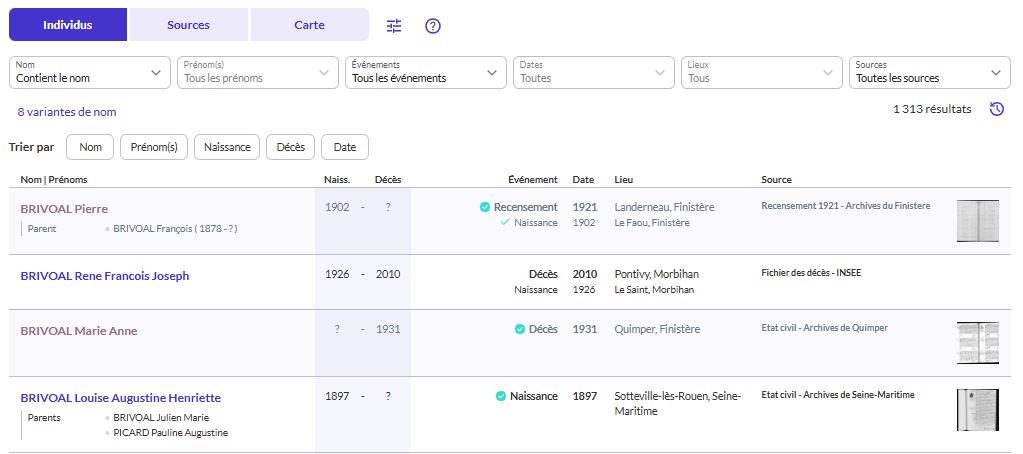The image size is (1023, 454).
Task: Open the Sources filter dropdown
Action: pos(929,72)
